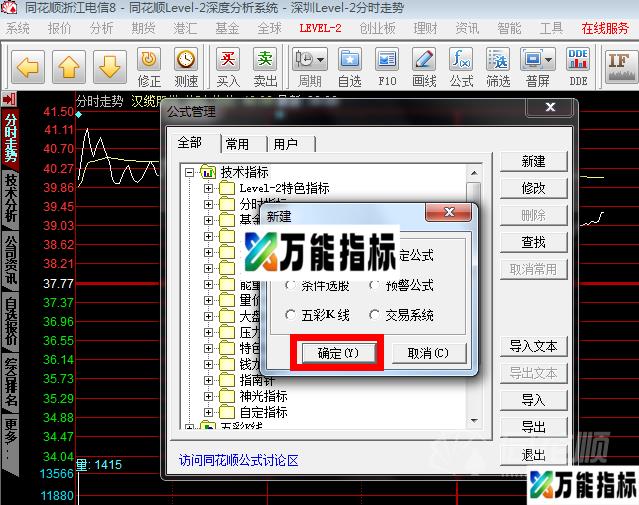Open the 周期 period icon
Image resolution: width=639 pixels, height=505 pixels.
pos(310,67)
